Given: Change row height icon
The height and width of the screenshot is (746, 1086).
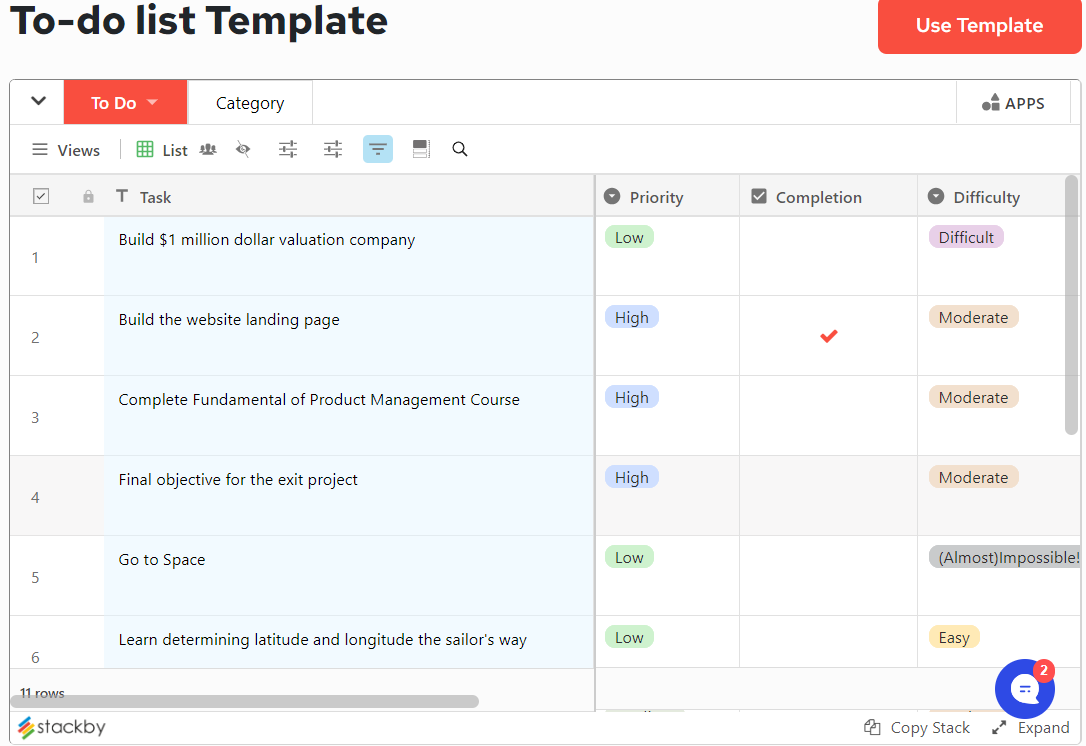Looking at the screenshot, I should coord(420,149).
